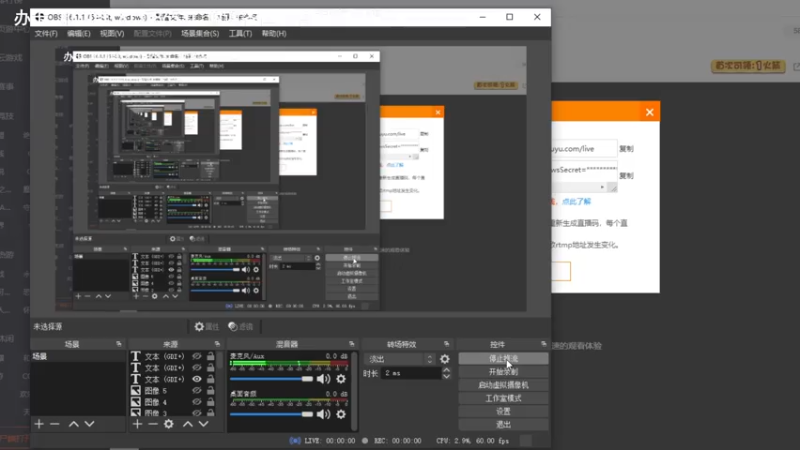The image size is (800, 450).
Task: Open 设置 in controls panel
Action: click(x=504, y=411)
